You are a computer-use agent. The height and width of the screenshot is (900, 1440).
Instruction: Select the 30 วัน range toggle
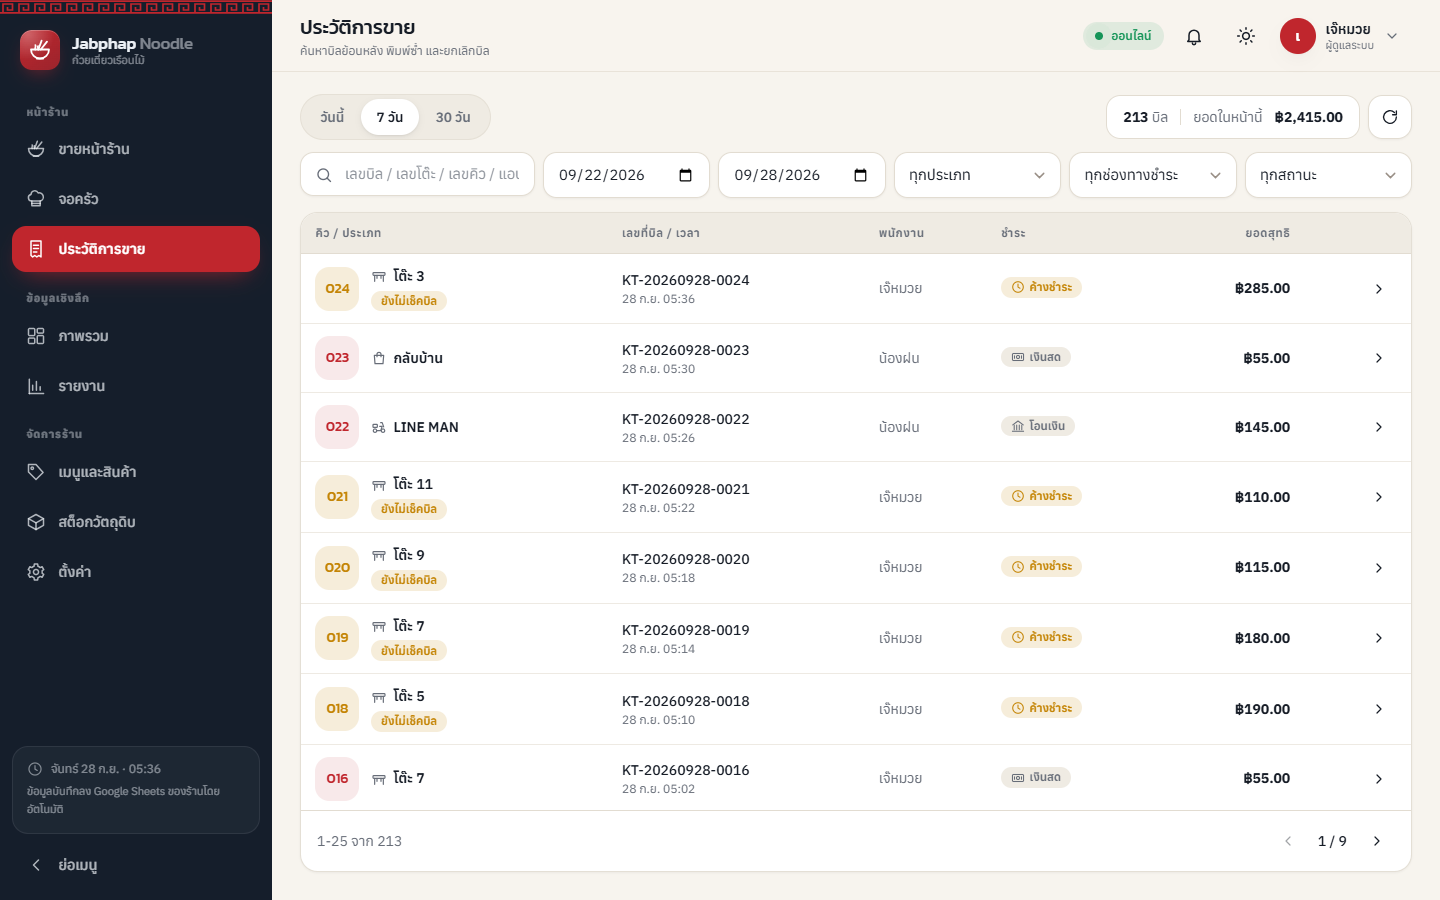coord(453,117)
